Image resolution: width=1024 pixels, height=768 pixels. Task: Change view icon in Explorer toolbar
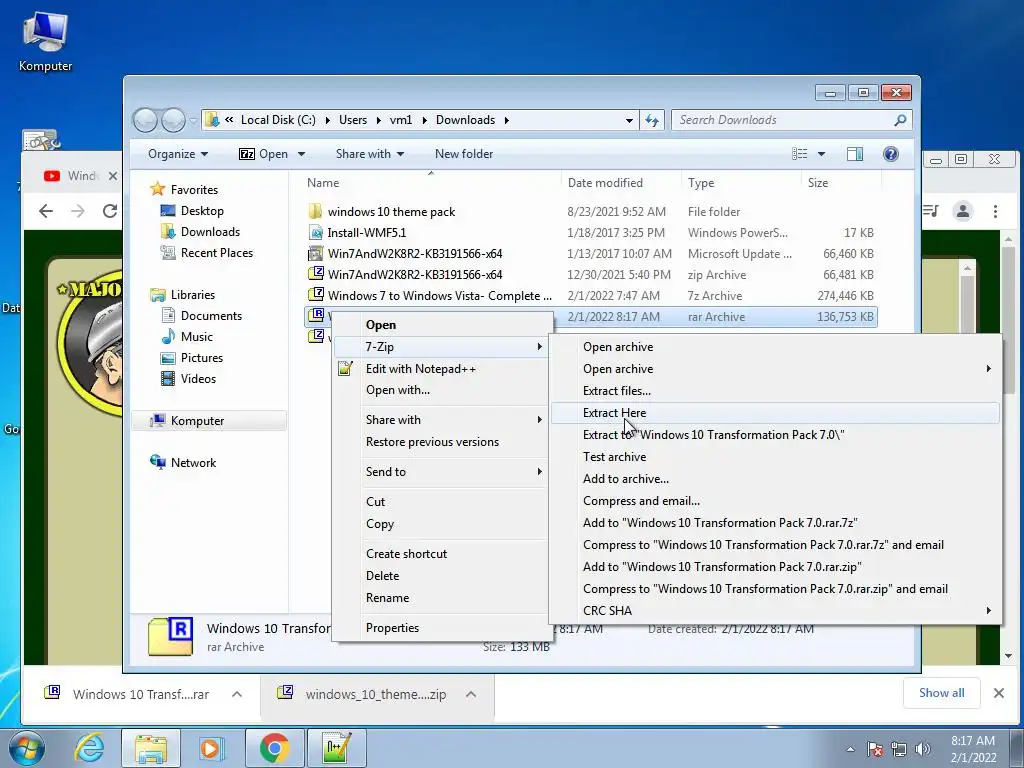coord(799,154)
